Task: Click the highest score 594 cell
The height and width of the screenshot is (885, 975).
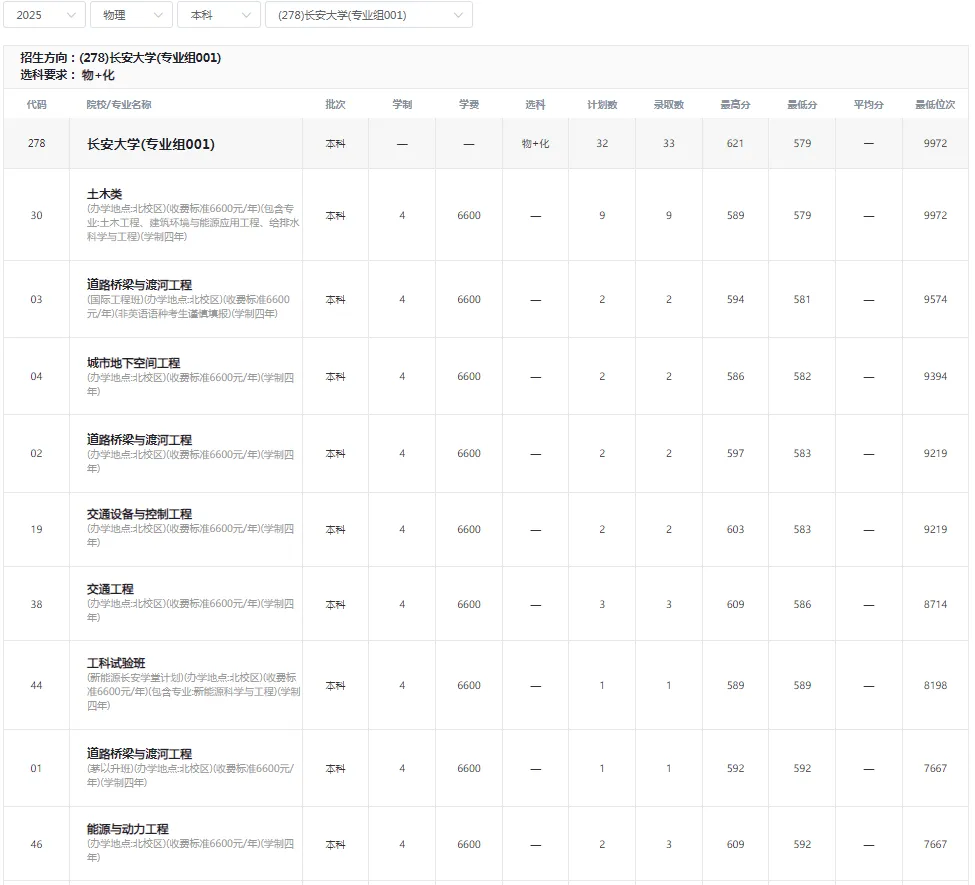Action: point(735,299)
